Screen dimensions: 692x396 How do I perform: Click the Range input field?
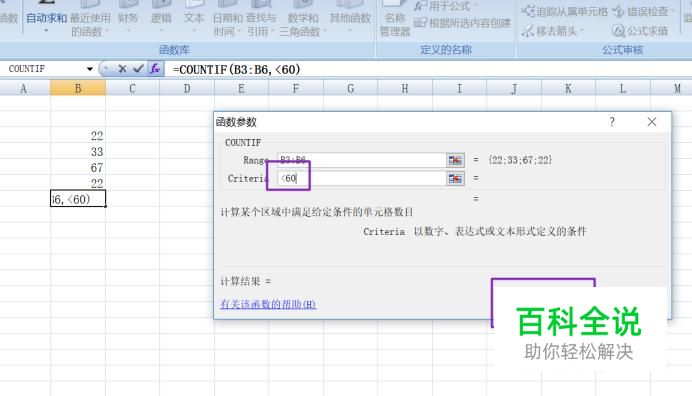(x=361, y=160)
